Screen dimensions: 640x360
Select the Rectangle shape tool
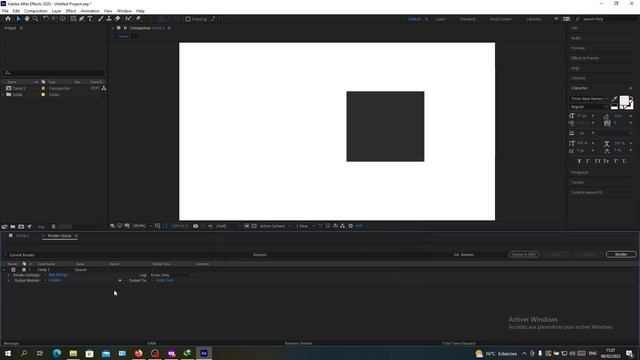(73, 19)
